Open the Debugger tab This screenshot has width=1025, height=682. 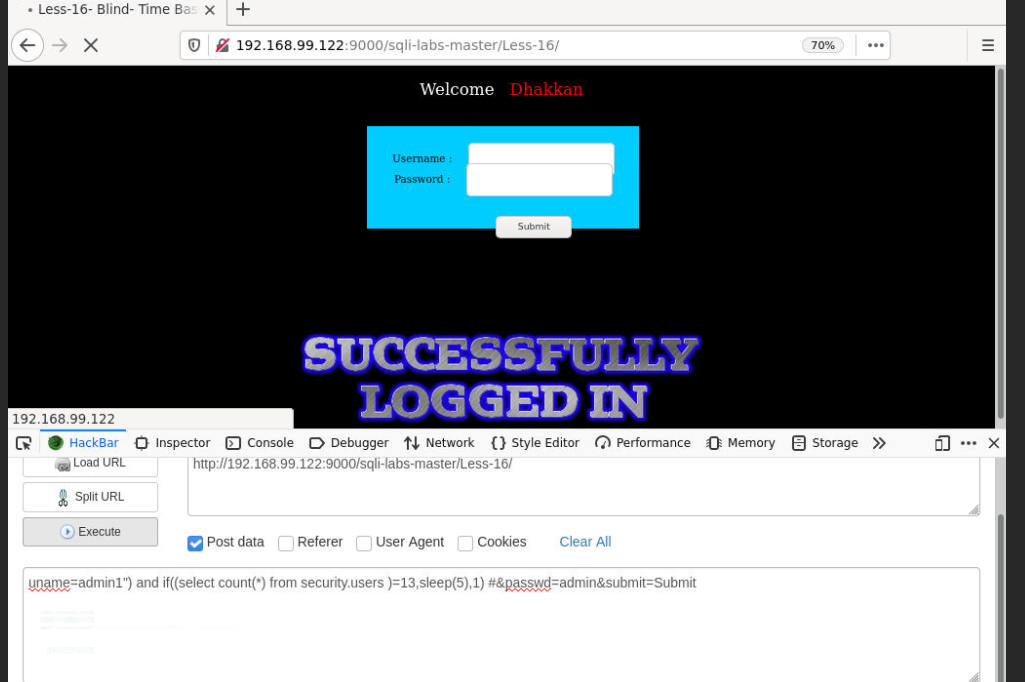[x=349, y=443]
